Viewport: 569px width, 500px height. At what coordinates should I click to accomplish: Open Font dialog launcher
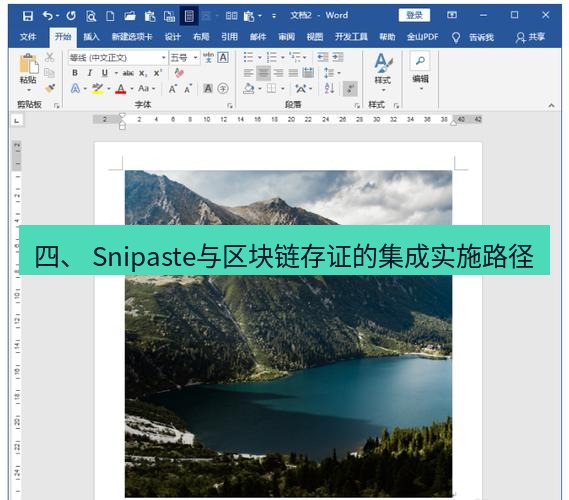pyautogui.click(x=229, y=105)
